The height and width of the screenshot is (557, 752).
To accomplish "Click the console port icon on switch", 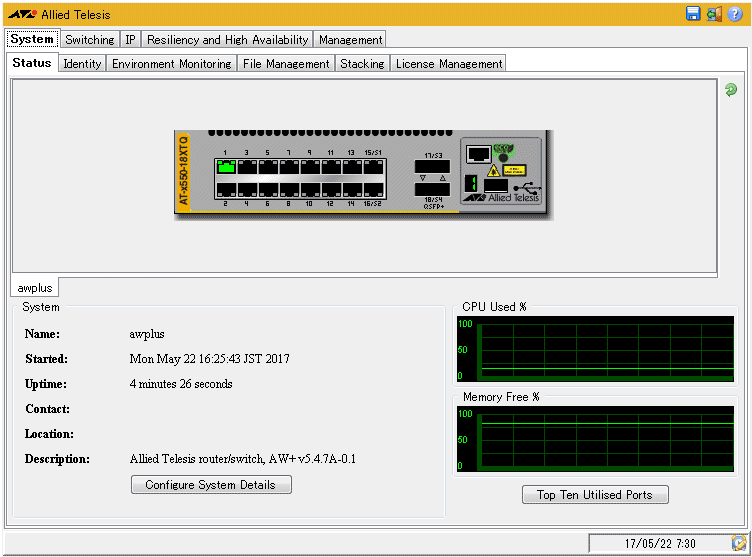I will click(479, 154).
